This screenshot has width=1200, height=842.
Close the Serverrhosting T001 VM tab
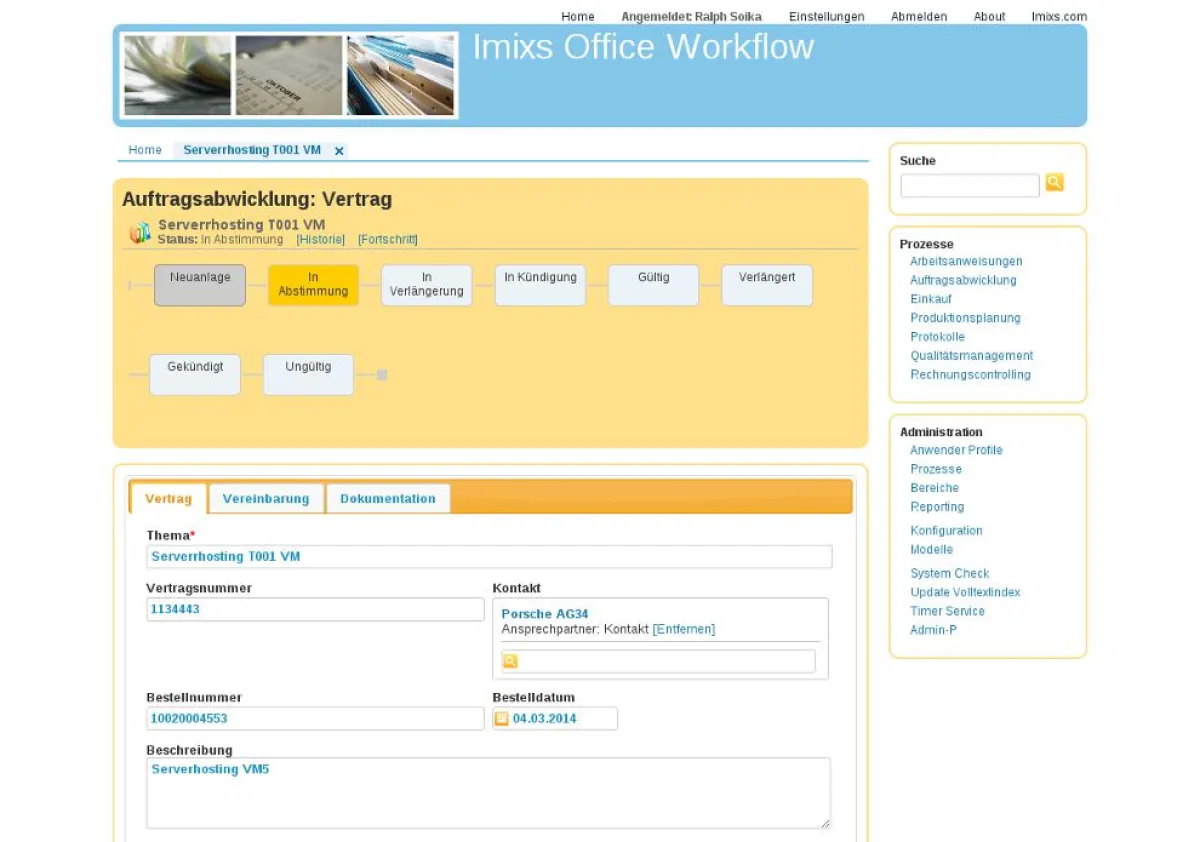(x=339, y=150)
